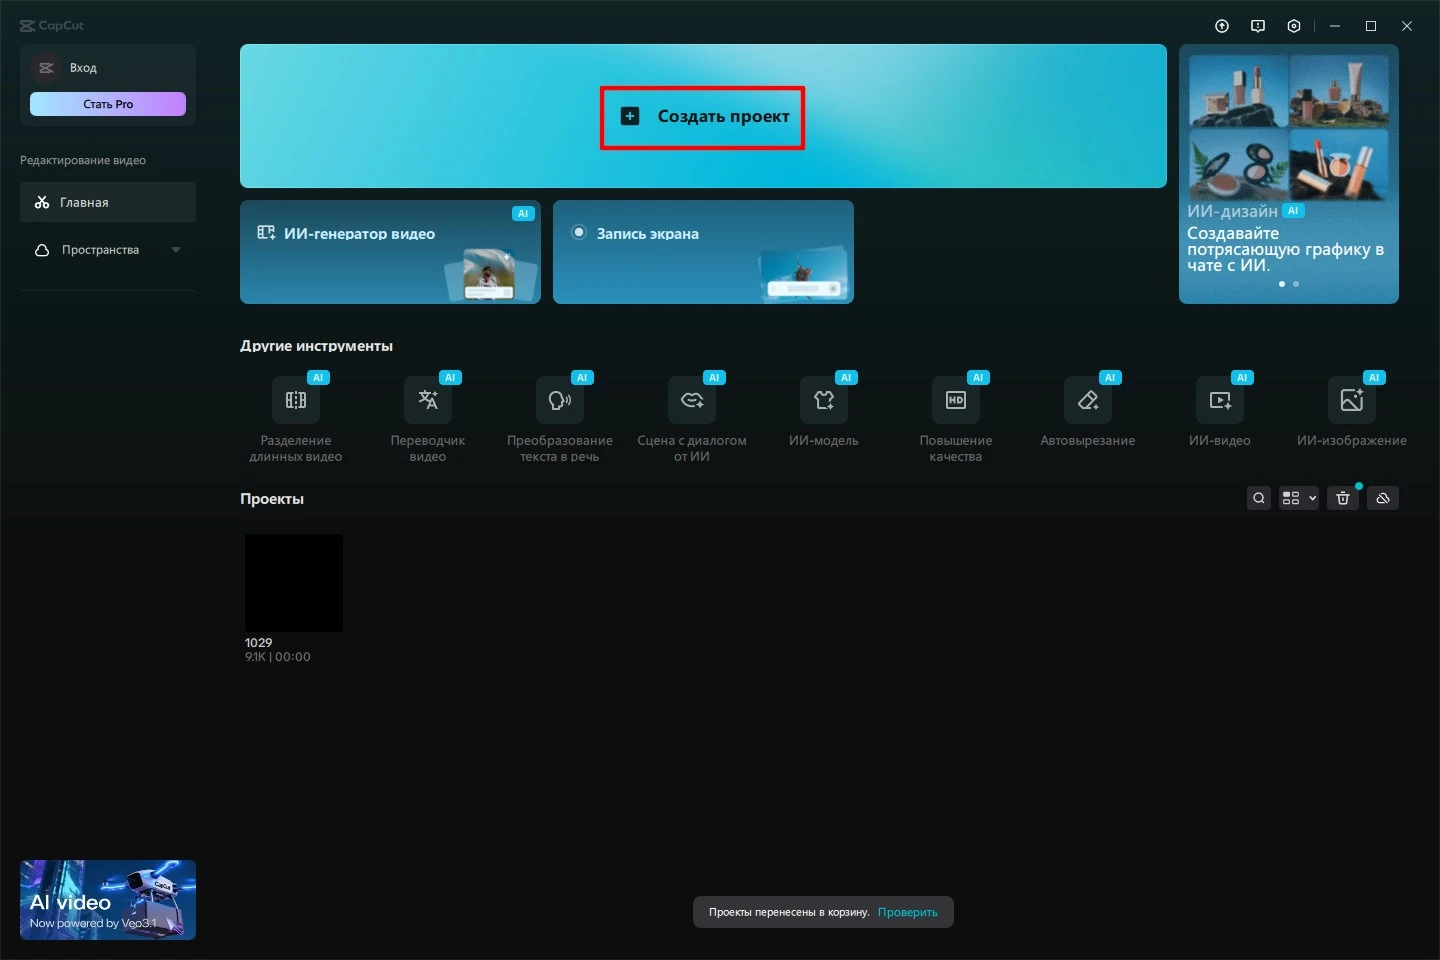The width and height of the screenshot is (1440, 960).
Task: Open the 1029 project thumbnail
Action: (294, 583)
